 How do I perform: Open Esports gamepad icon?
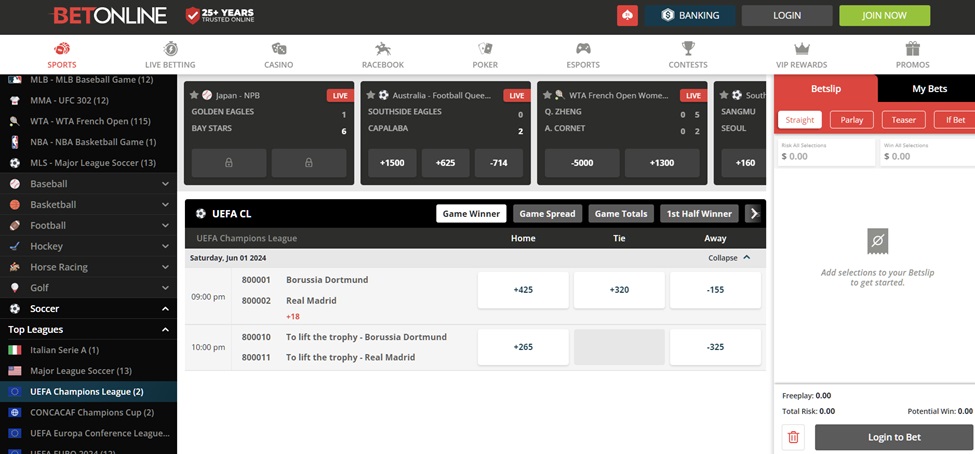[x=583, y=49]
